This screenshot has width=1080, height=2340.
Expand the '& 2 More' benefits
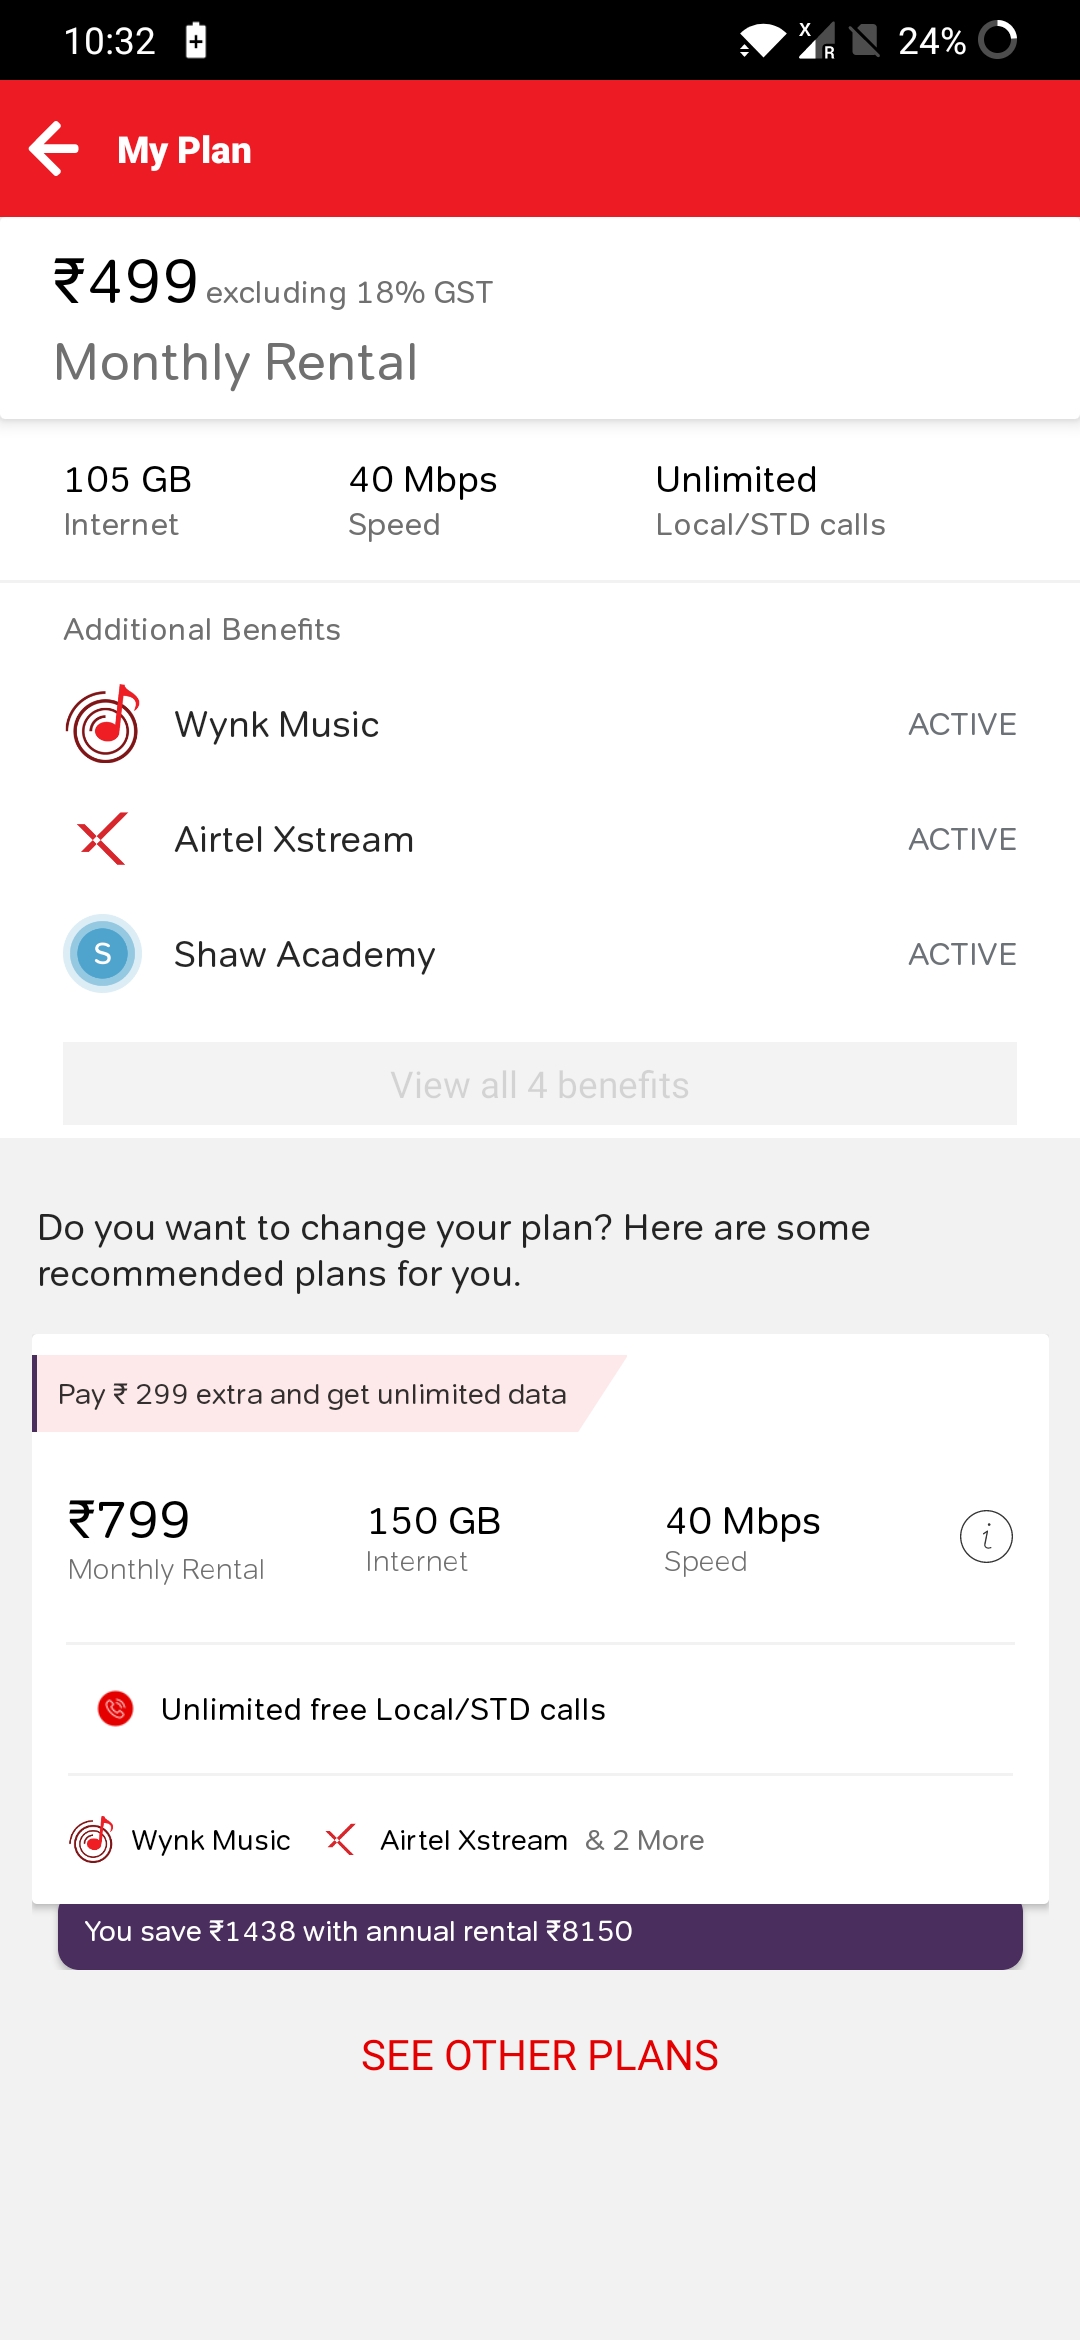[x=645, y=1840]
